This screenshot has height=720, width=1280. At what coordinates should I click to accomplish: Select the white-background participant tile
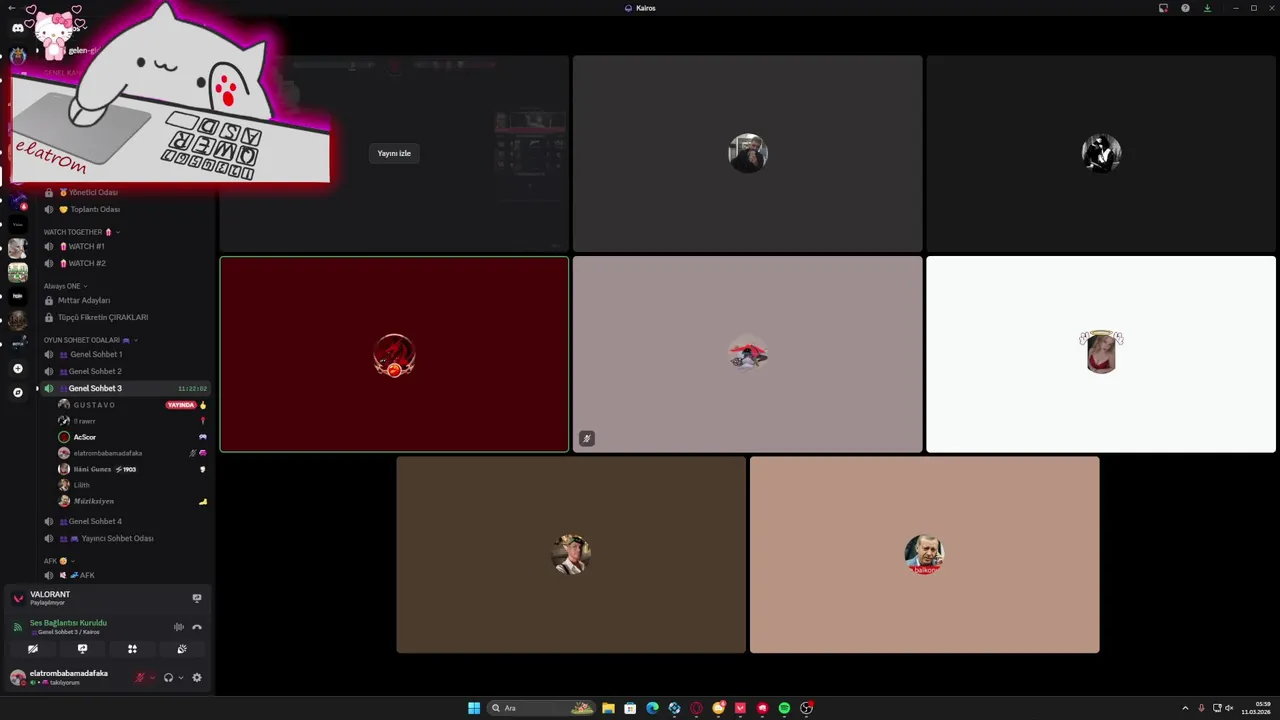pos(1101,354)
